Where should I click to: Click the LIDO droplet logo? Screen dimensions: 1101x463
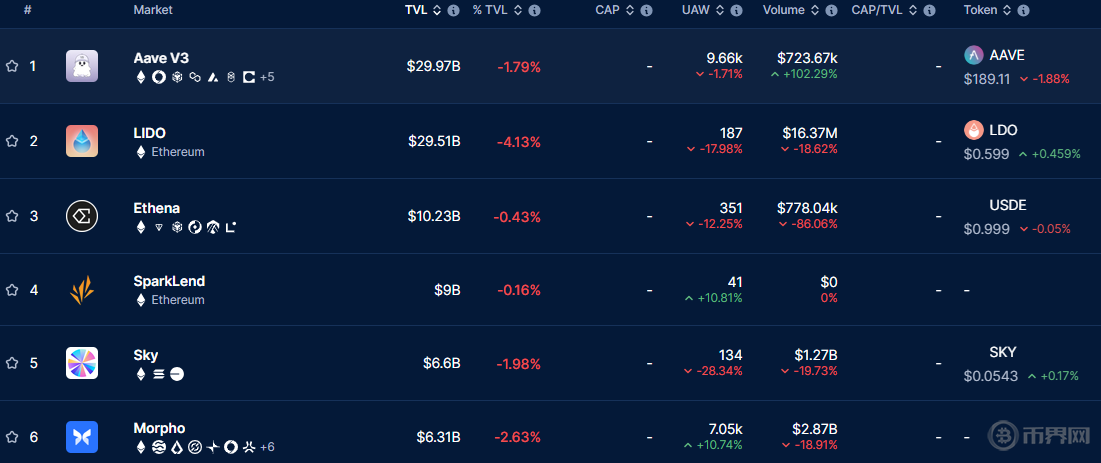[82, 141]
